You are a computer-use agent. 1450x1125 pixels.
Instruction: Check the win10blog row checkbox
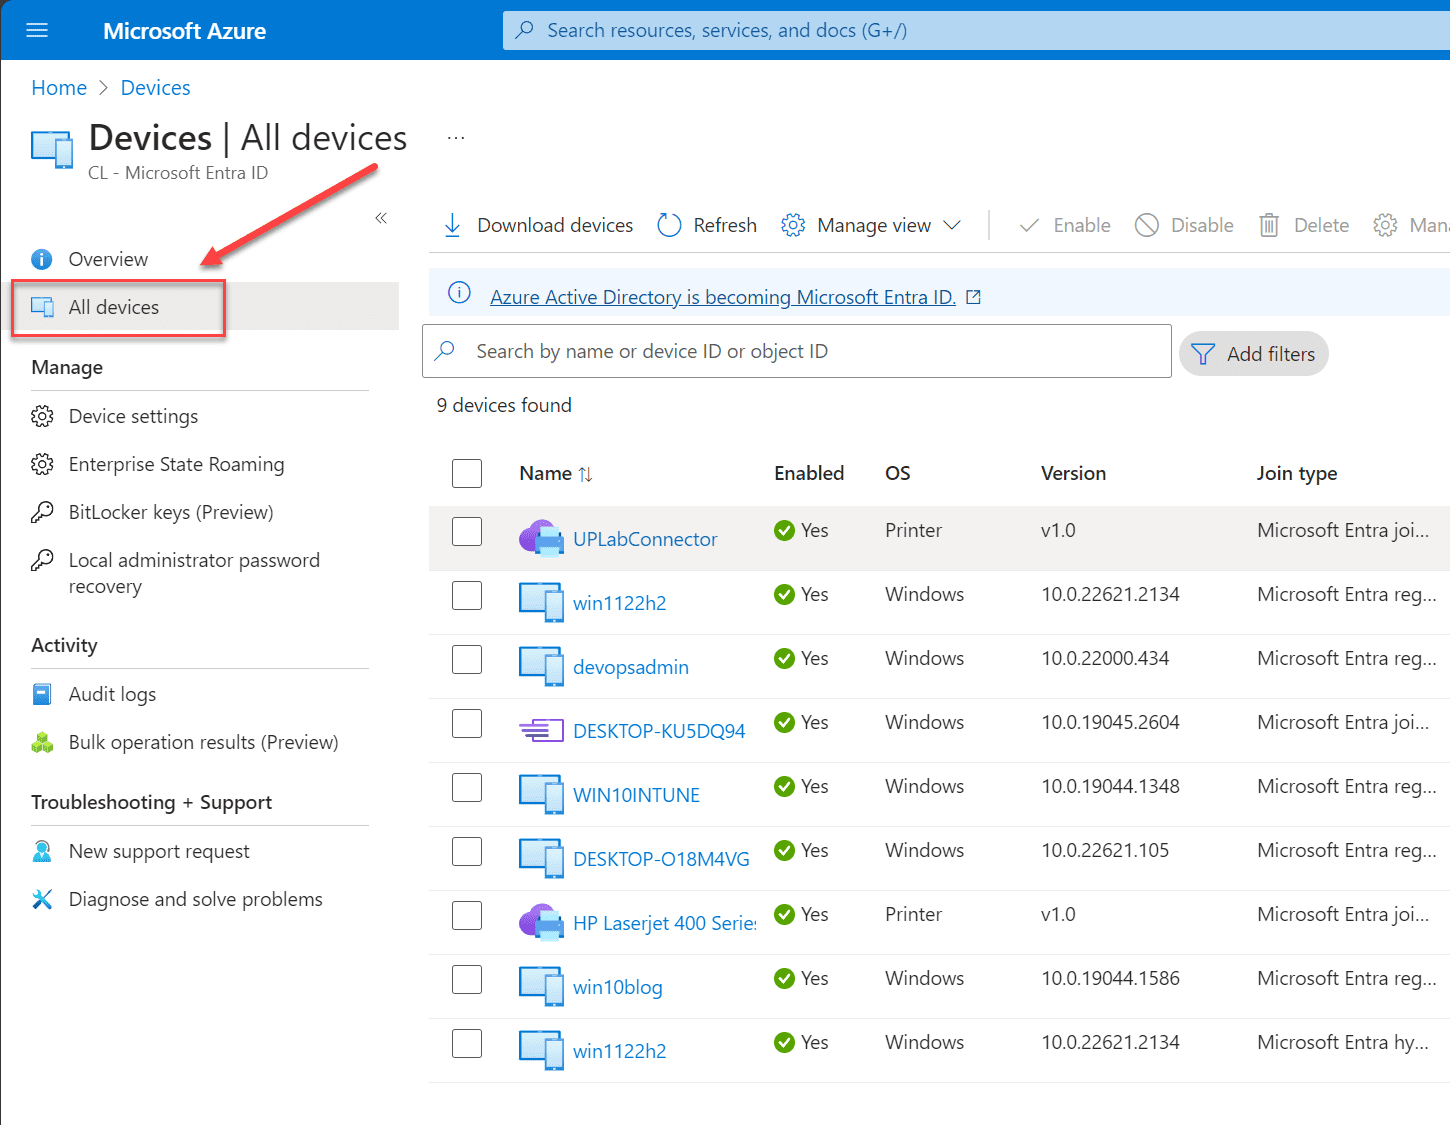tap(467, 979)
